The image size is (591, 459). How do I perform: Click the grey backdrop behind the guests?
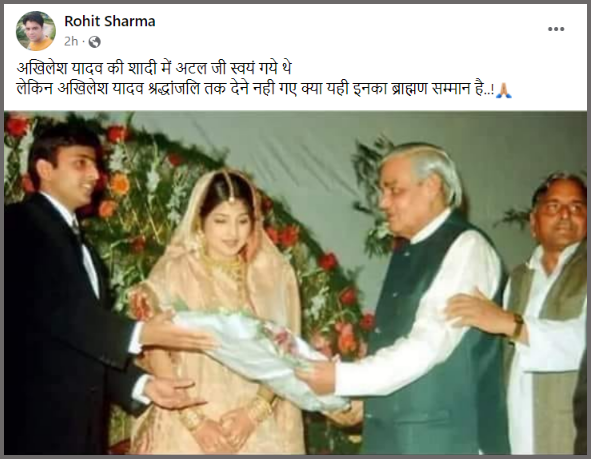click(x=302, y=147)
